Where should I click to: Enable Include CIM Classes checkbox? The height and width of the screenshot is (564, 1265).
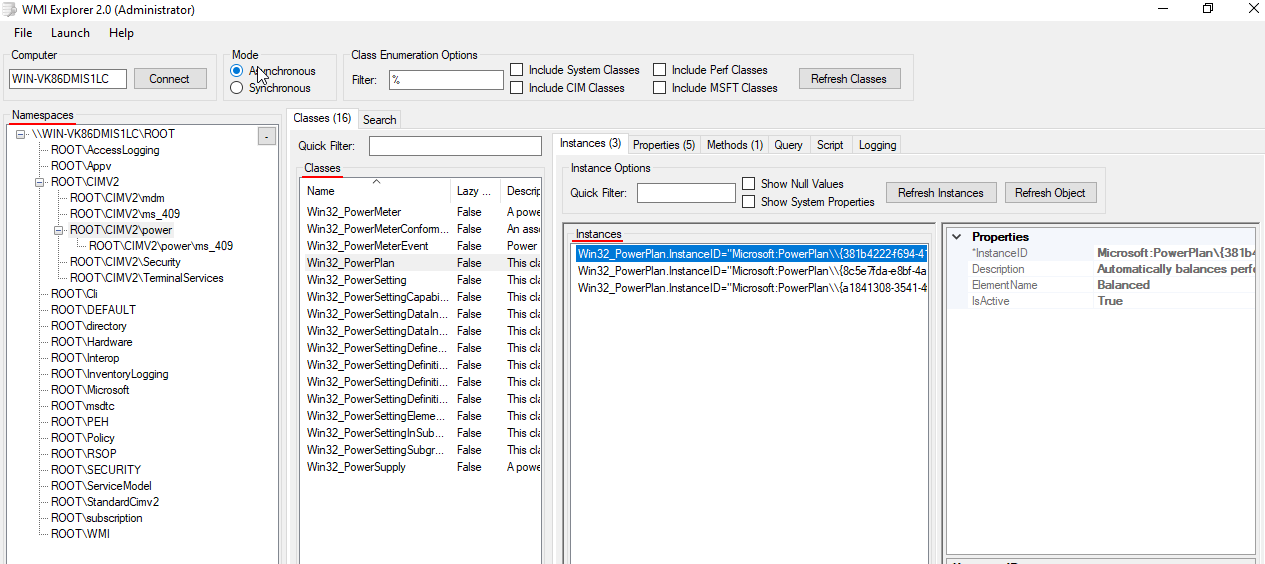tap(516, 88)
